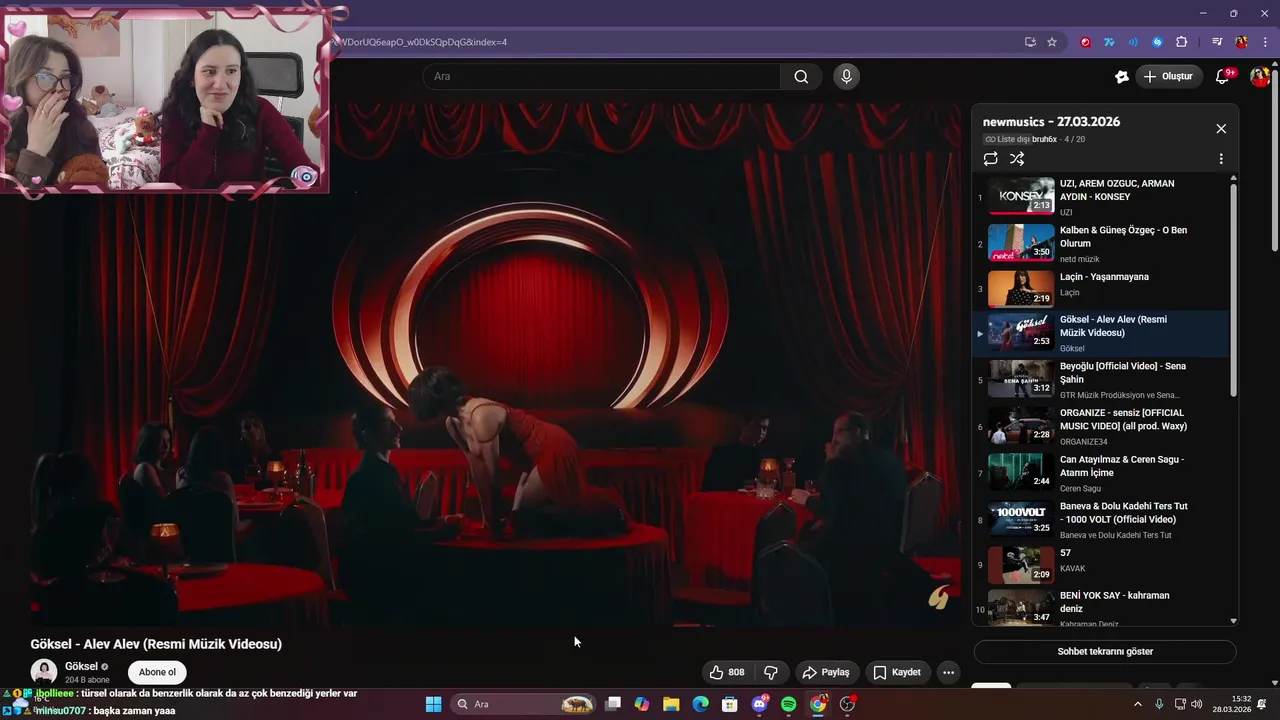
Task: Click the video title Göksel - Alev Alev
Action: point(156,644)
